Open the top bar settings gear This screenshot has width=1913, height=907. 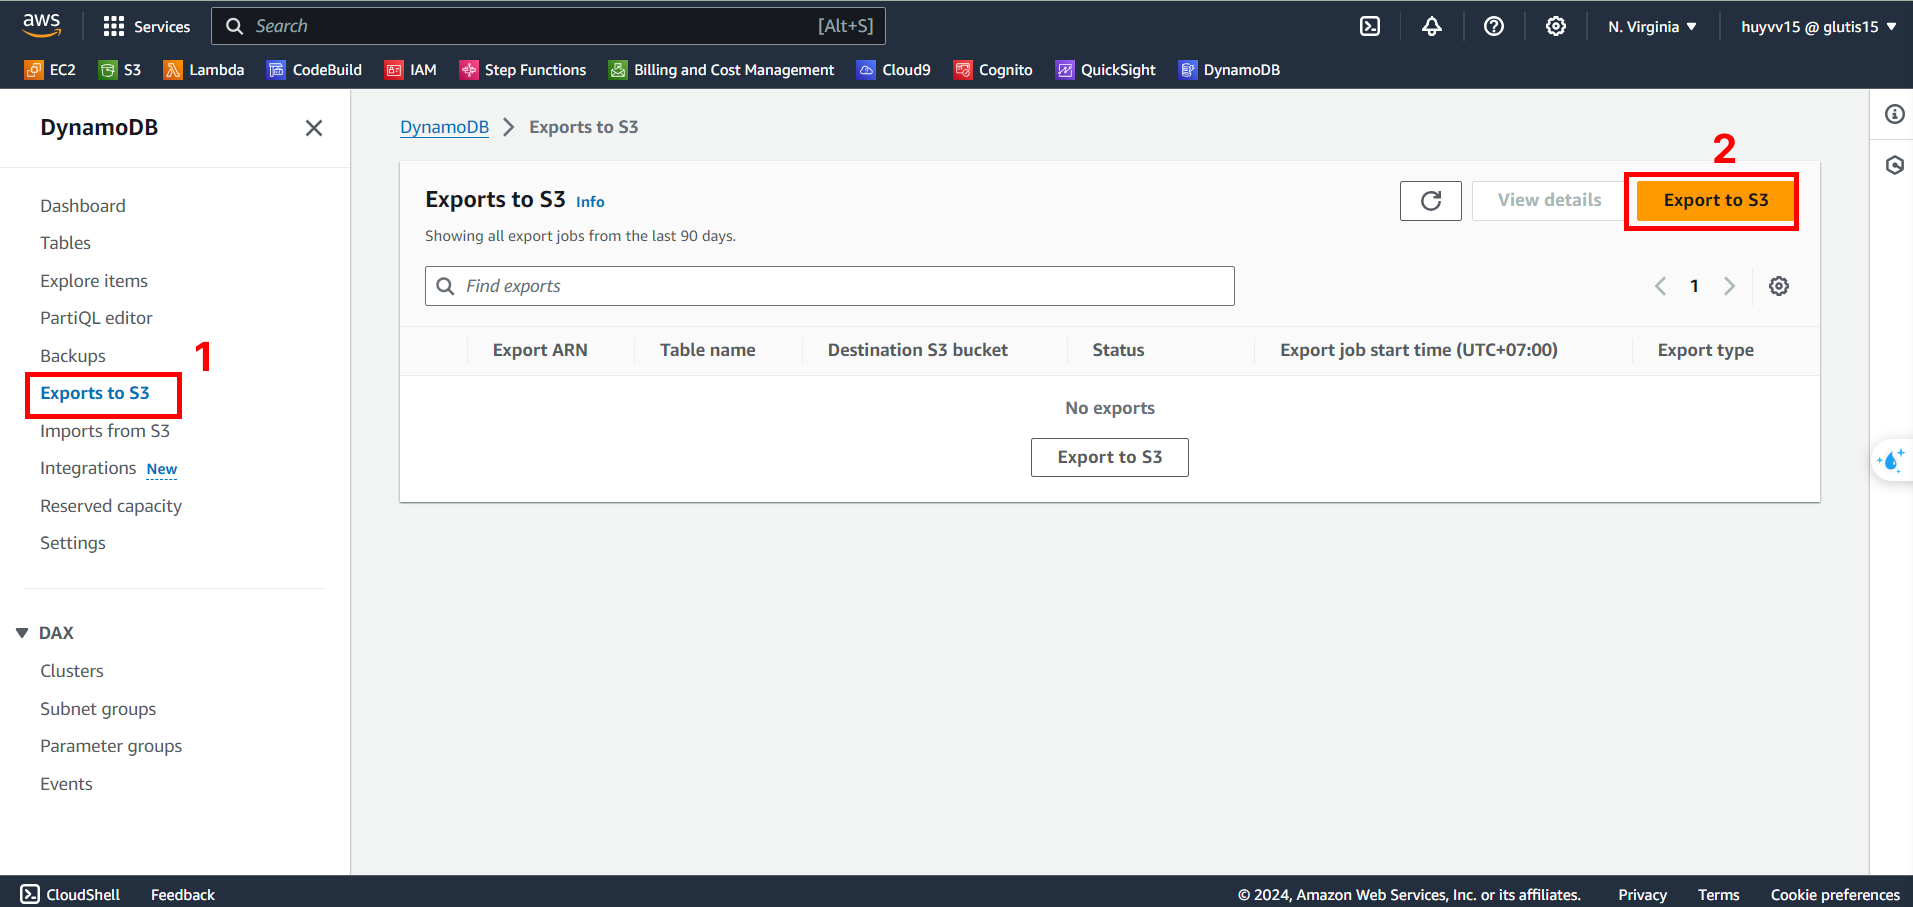tap(1556, 26)
